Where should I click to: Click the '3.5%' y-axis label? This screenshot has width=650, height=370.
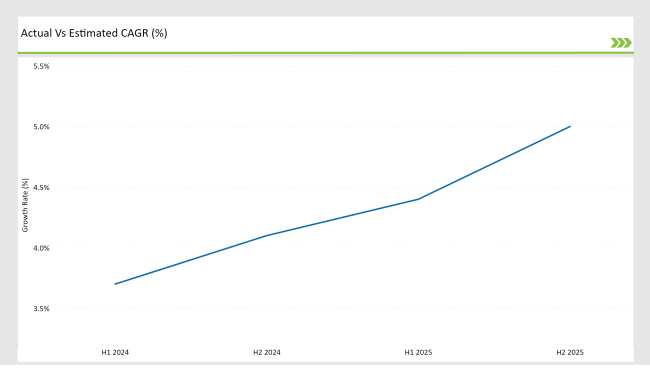[41, 309]
